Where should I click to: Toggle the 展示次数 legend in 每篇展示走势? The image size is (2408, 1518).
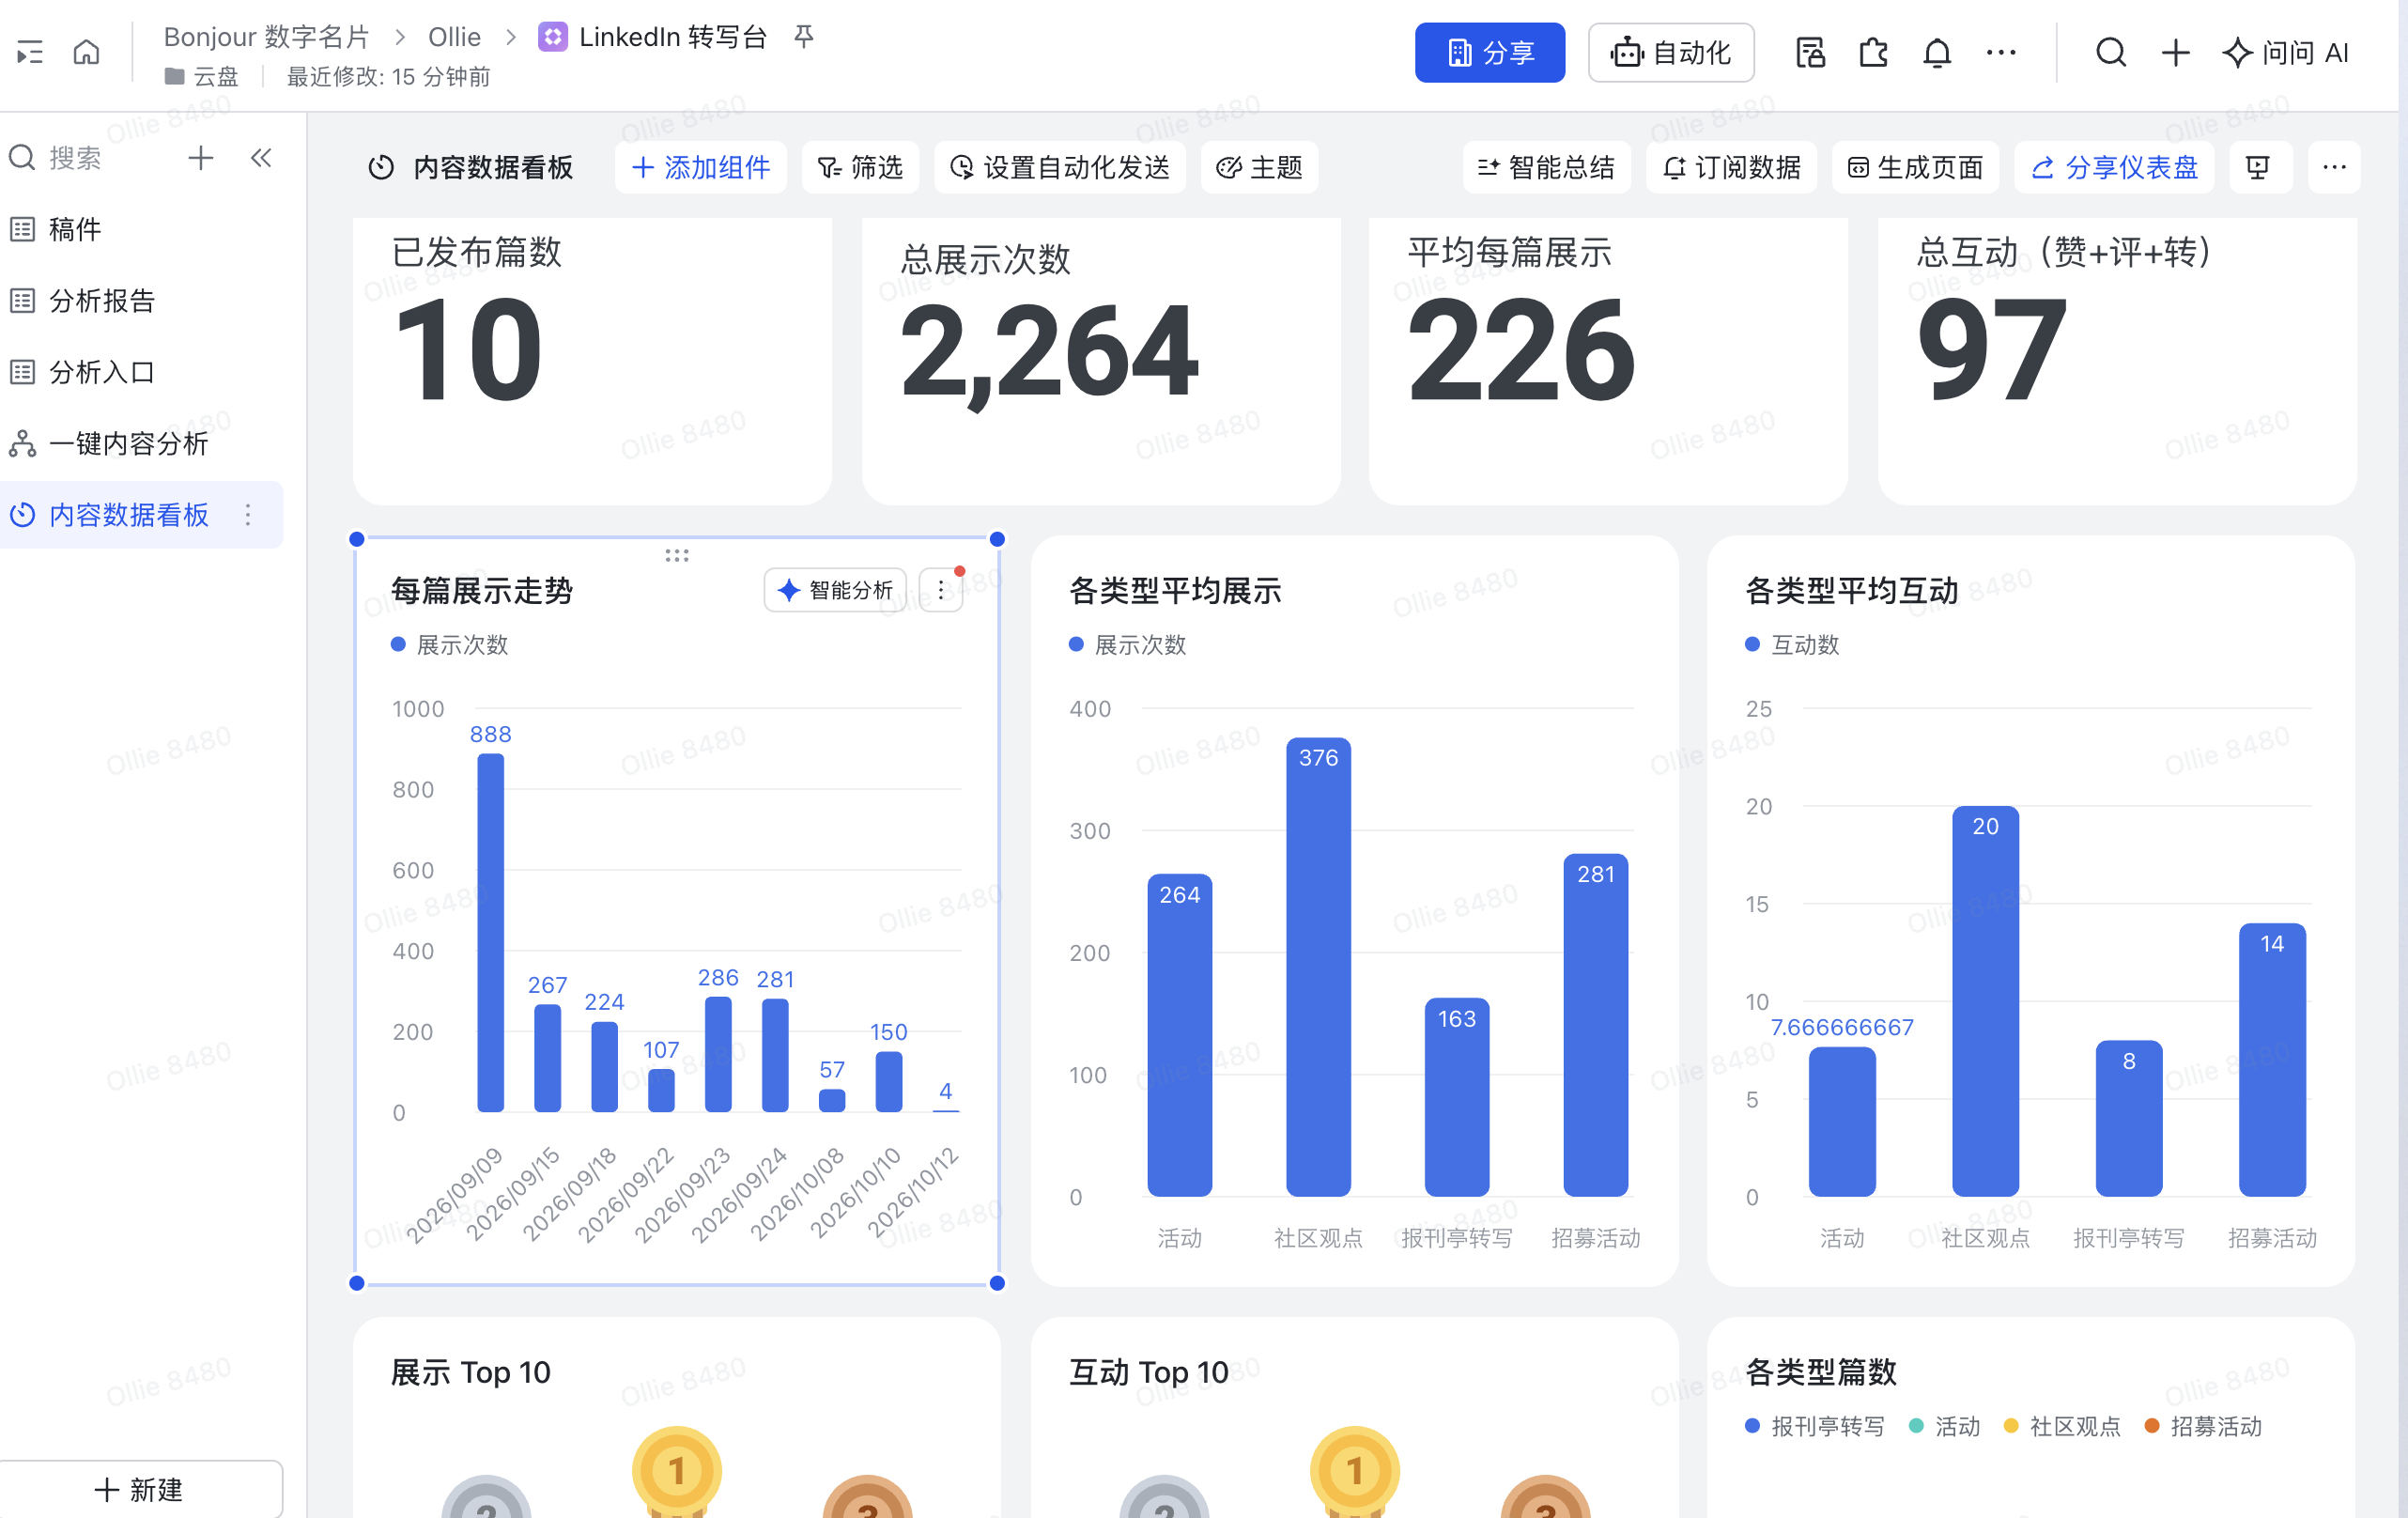tap(450, 644)
